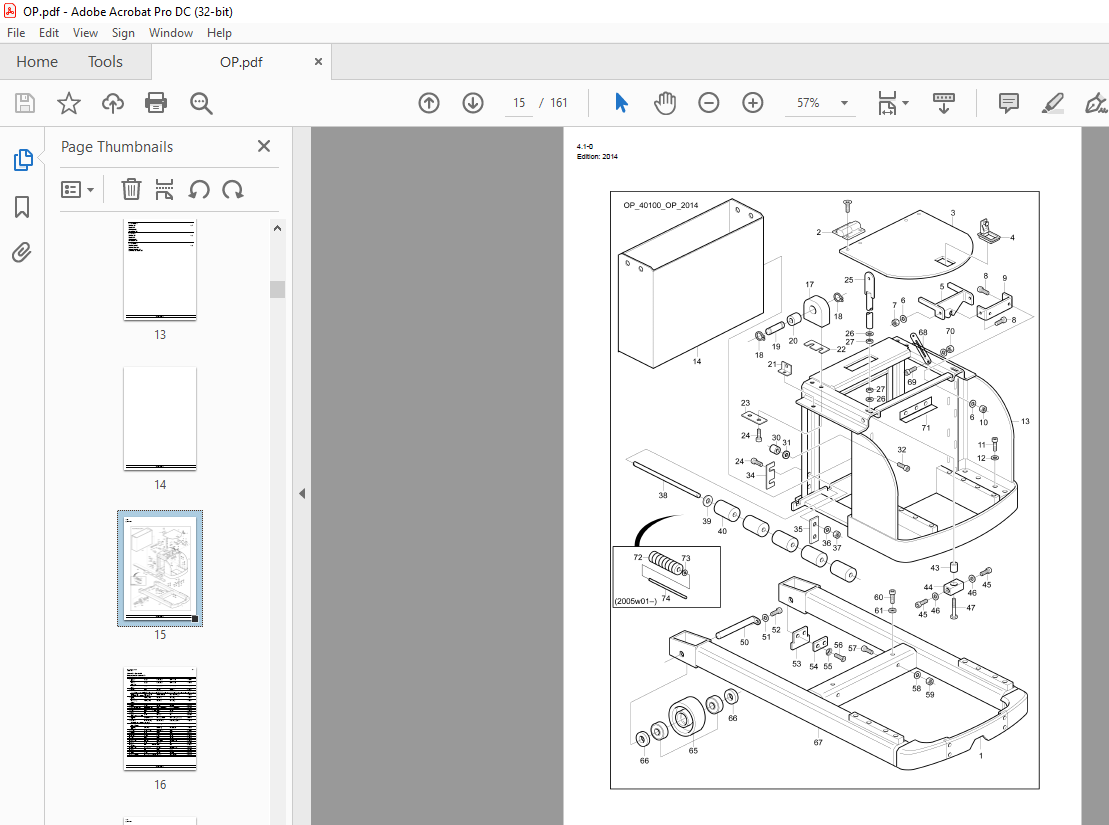Open the Attachments paperclip panel
This screenshot has width=1109, height=825.
click(22, 253)
